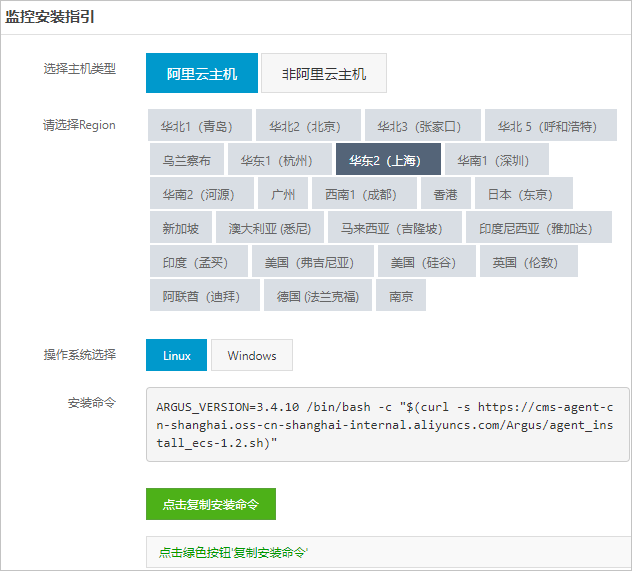Screen dimensions: 632x571
Task: Click the 监控安装指引 title
Action: [x=50, y=17]
